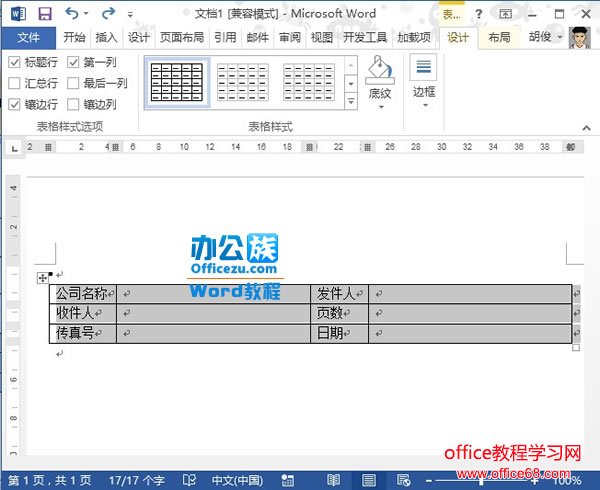
Task: Switch to the 开发工具 tab
Action: [365, 37]
